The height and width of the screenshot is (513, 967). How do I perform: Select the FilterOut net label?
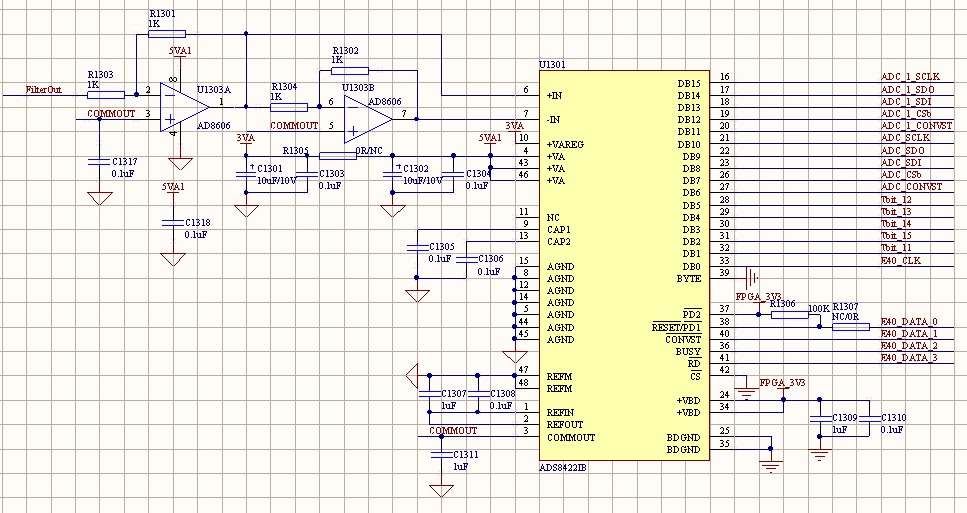[x=44, y=89]
